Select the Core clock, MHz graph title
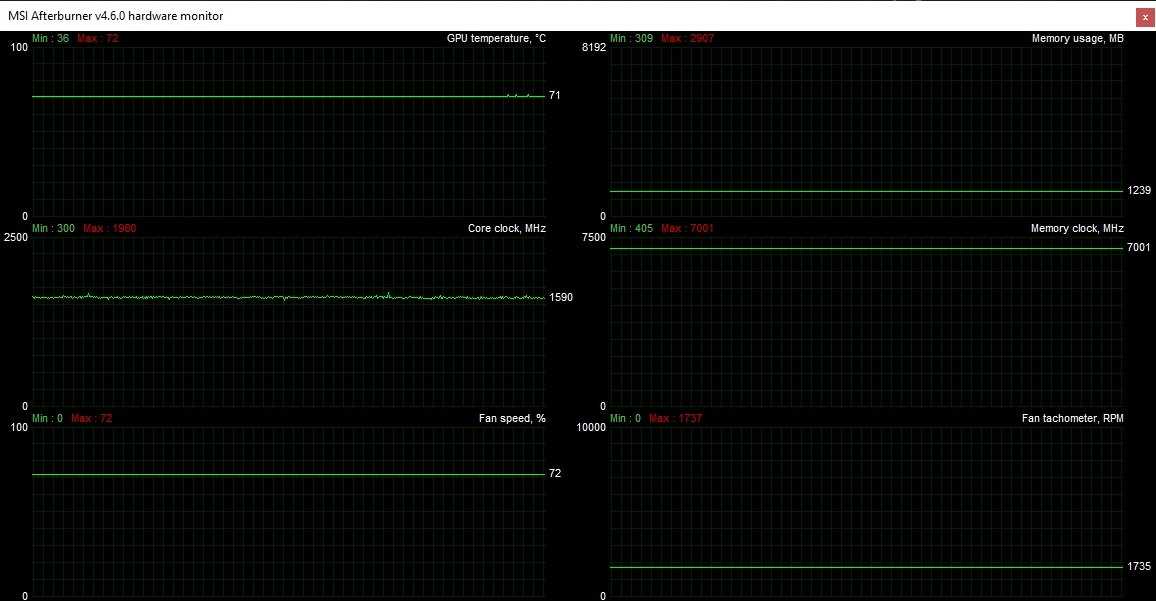 [506, 229]
